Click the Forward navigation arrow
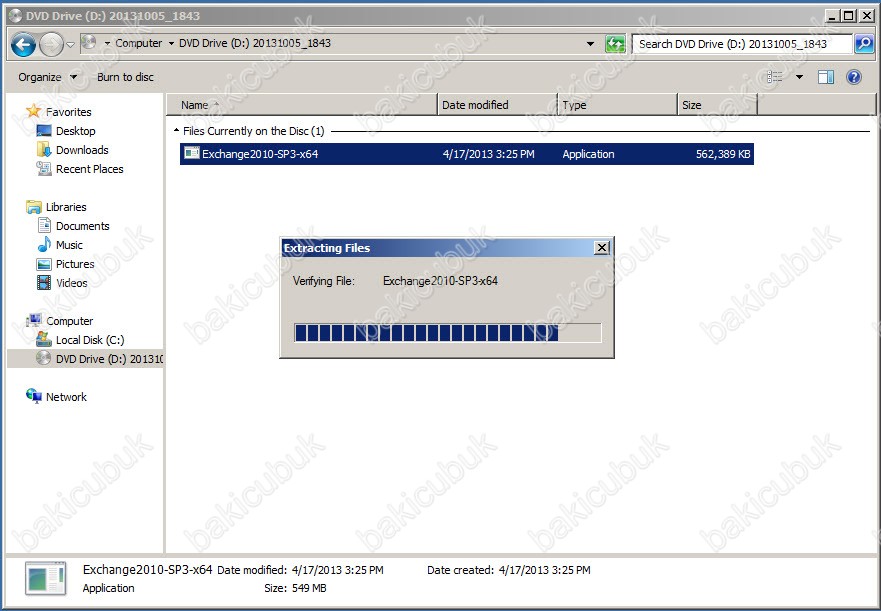The image size is (881, 611). [51, 44]
